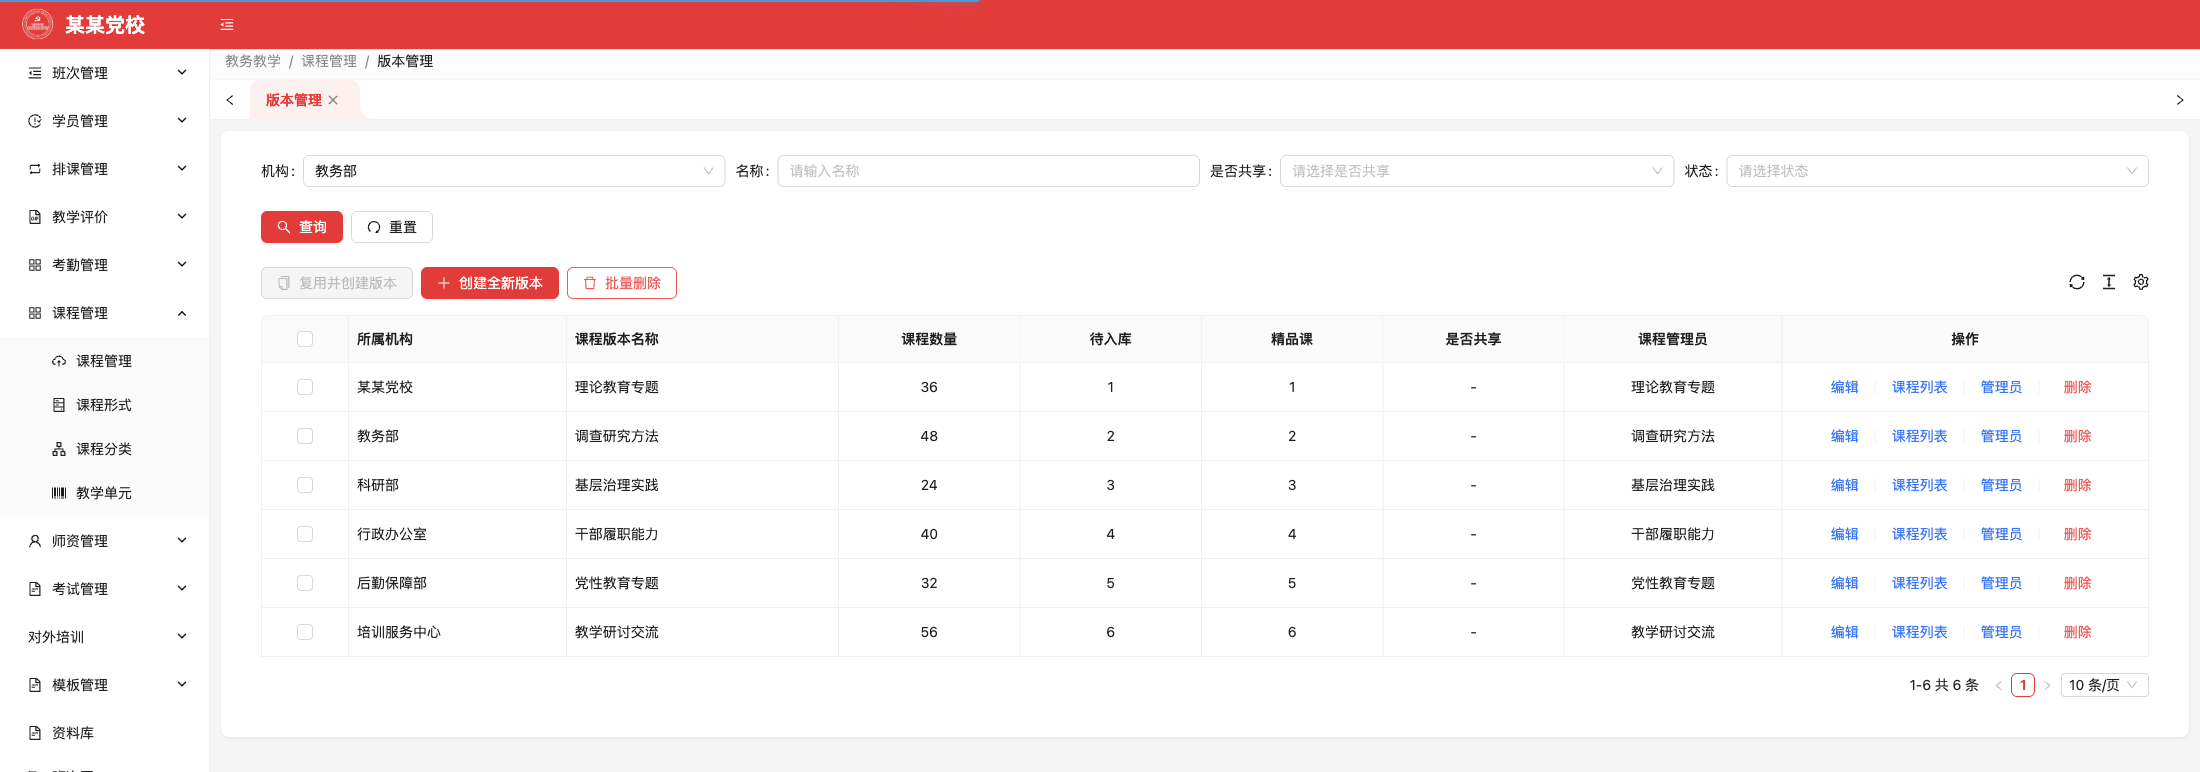
Task: Click the 排课管理 sidebar icon
Action: tap(35, 169)
